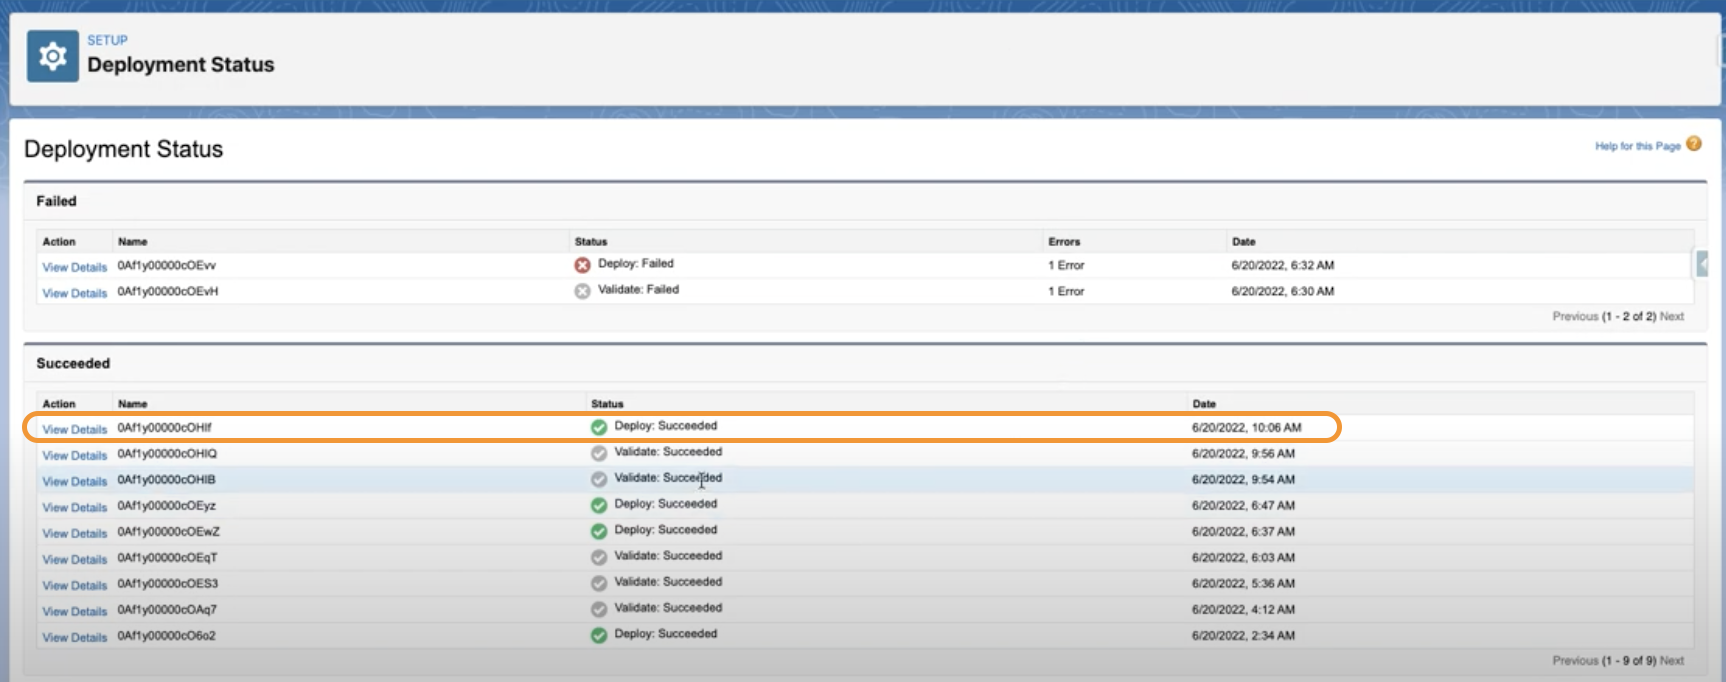Select the name 0Af1y00000cOEwZ
Screen dimensions: 1726x682
(169, 531)
